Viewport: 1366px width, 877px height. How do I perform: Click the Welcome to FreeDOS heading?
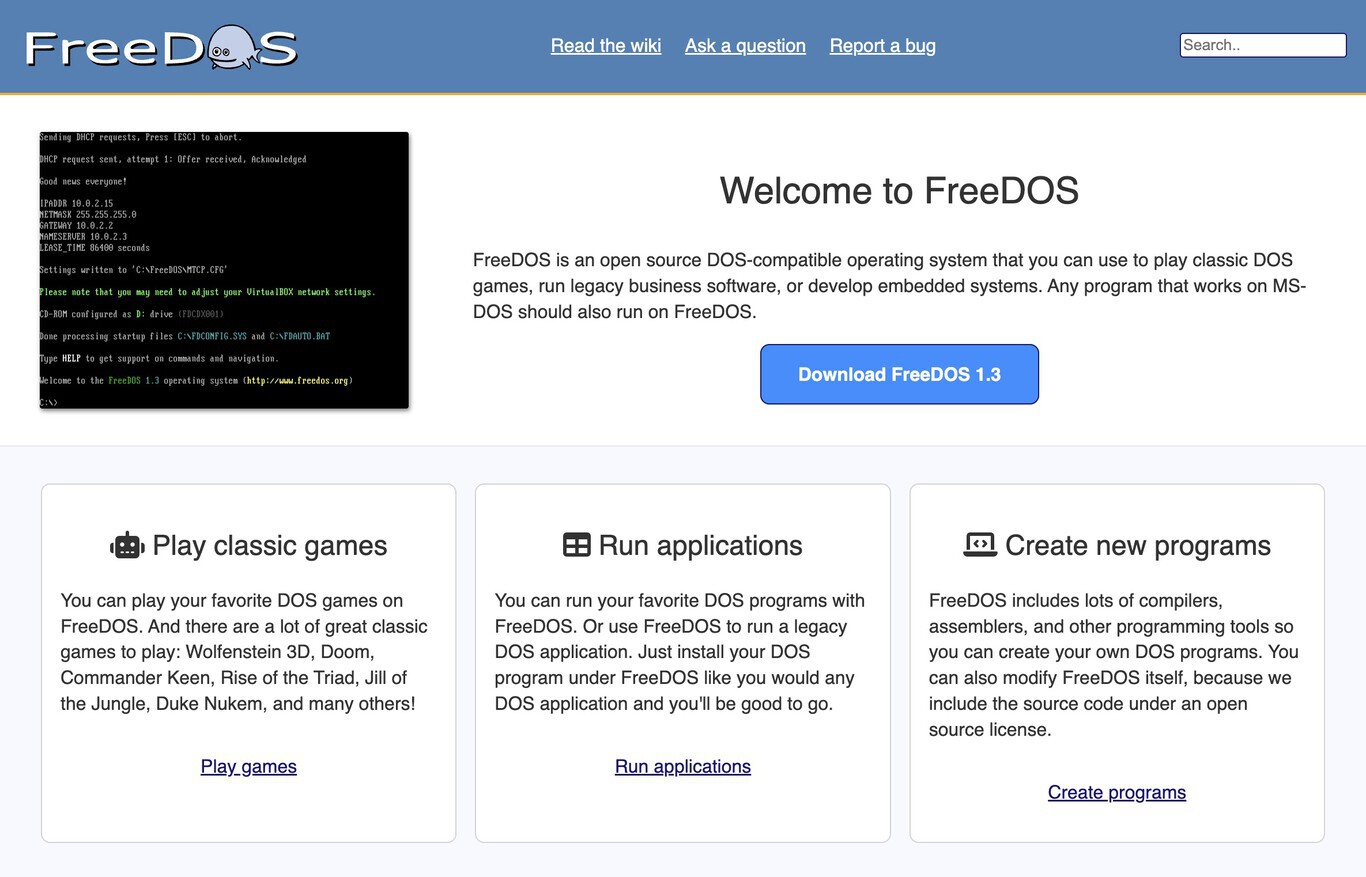898,190
